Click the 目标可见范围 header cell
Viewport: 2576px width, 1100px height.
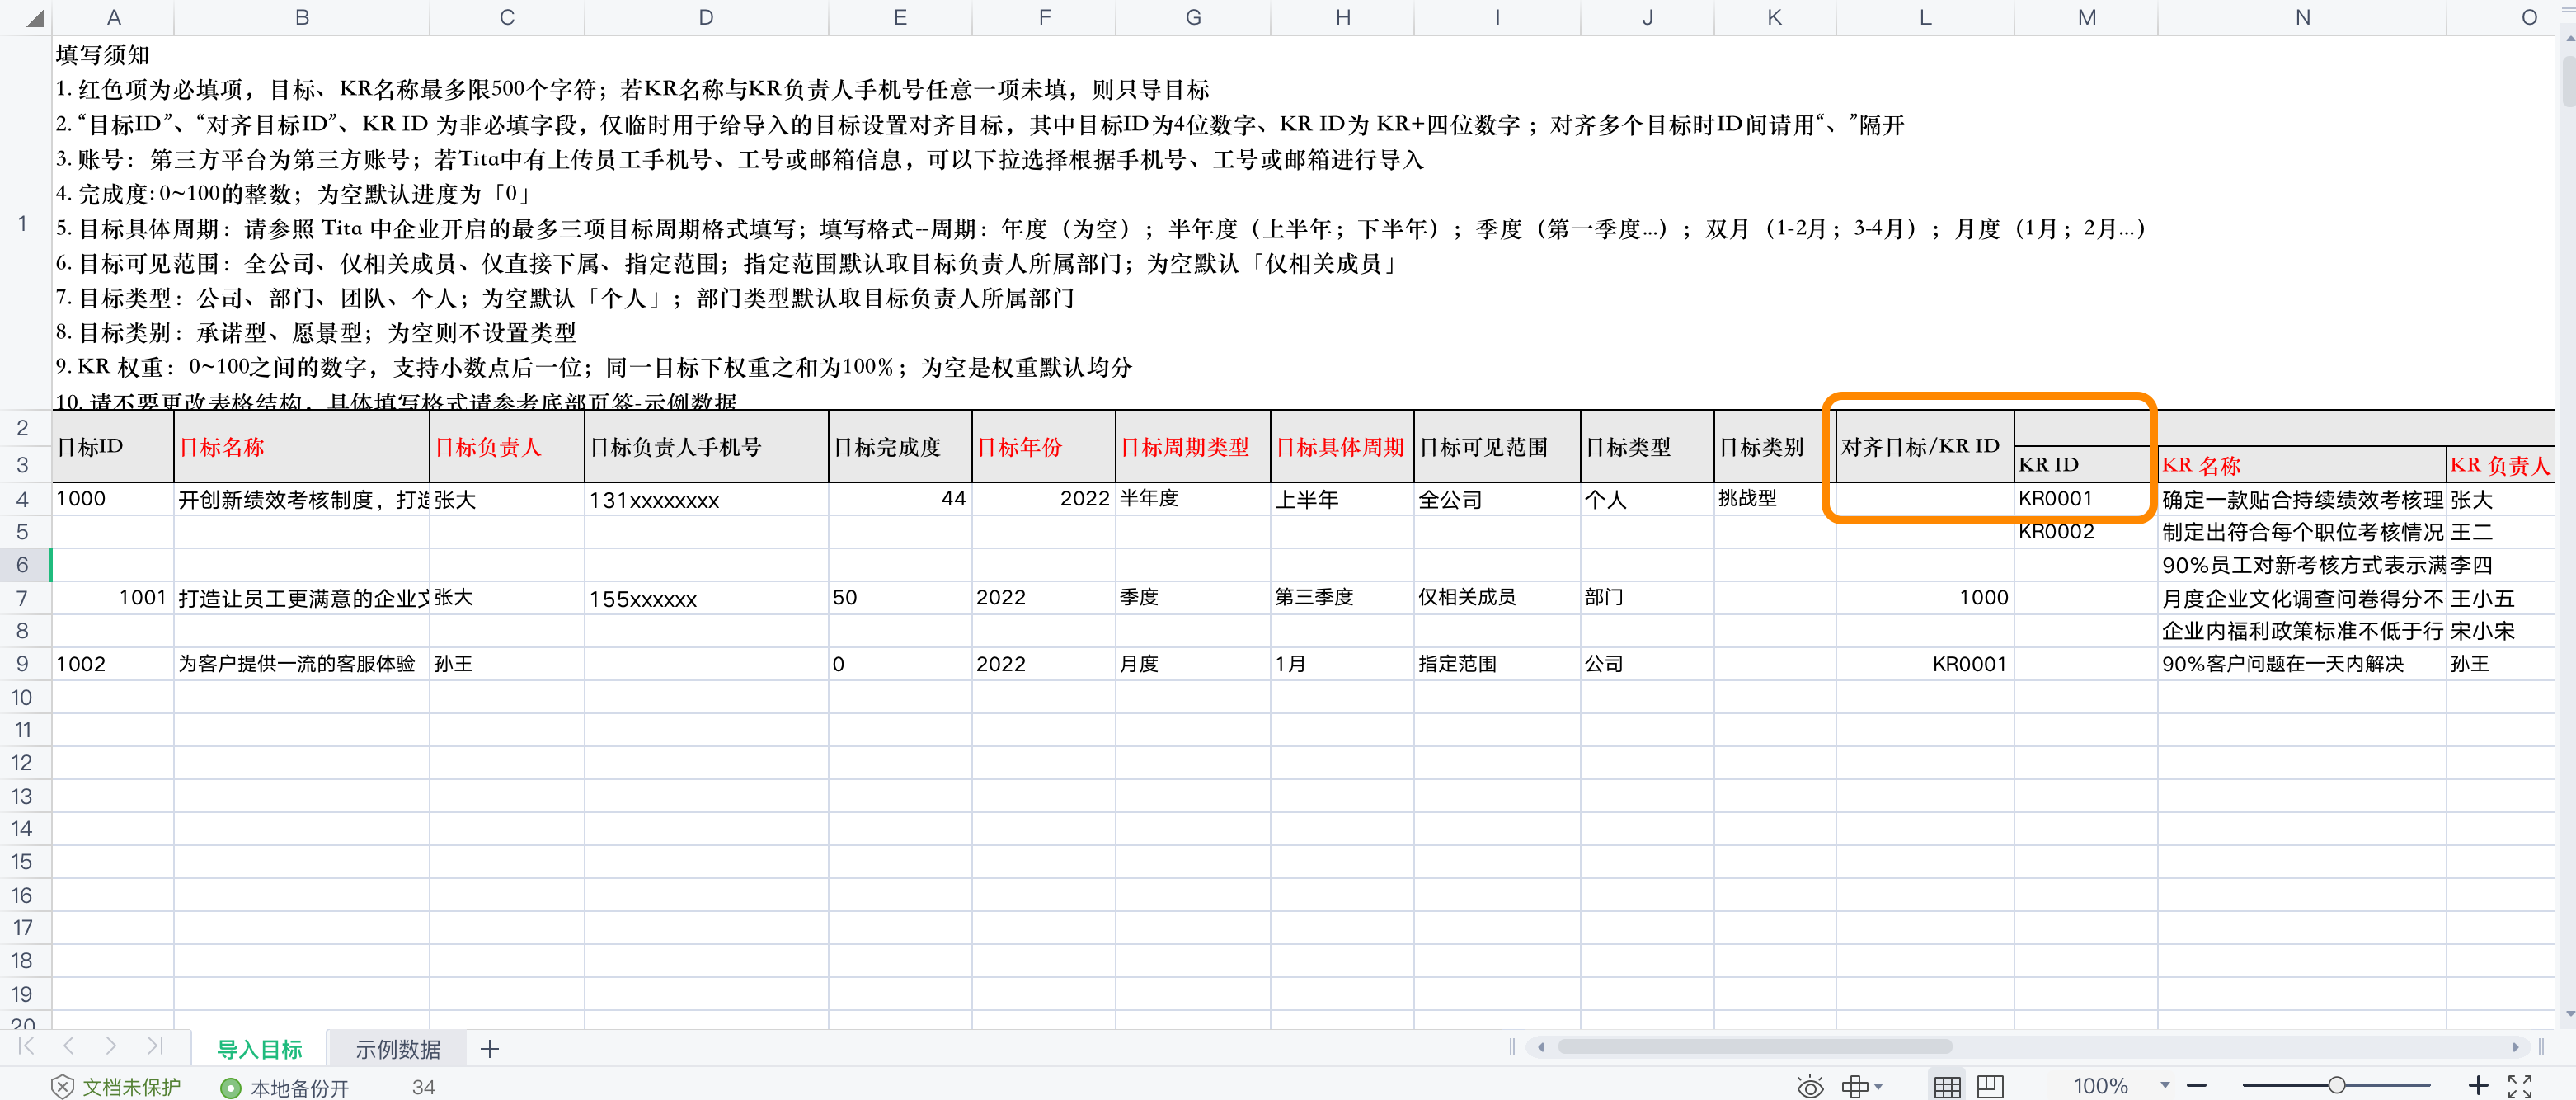click(1497, 447)
